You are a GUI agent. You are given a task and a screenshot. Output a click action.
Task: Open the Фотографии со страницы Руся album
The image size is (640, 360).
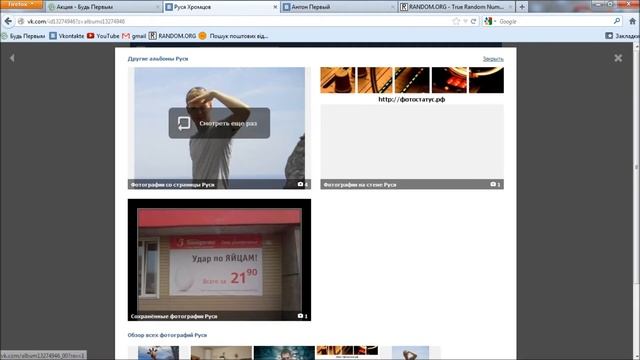tap(219, 128)
